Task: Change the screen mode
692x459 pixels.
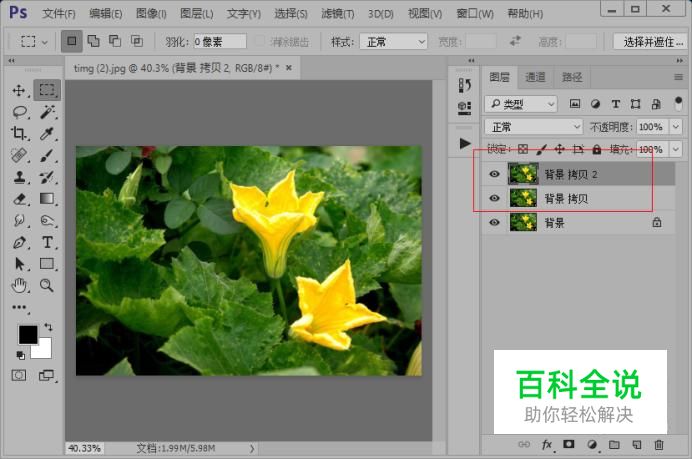Action: (x=46, y=376)
